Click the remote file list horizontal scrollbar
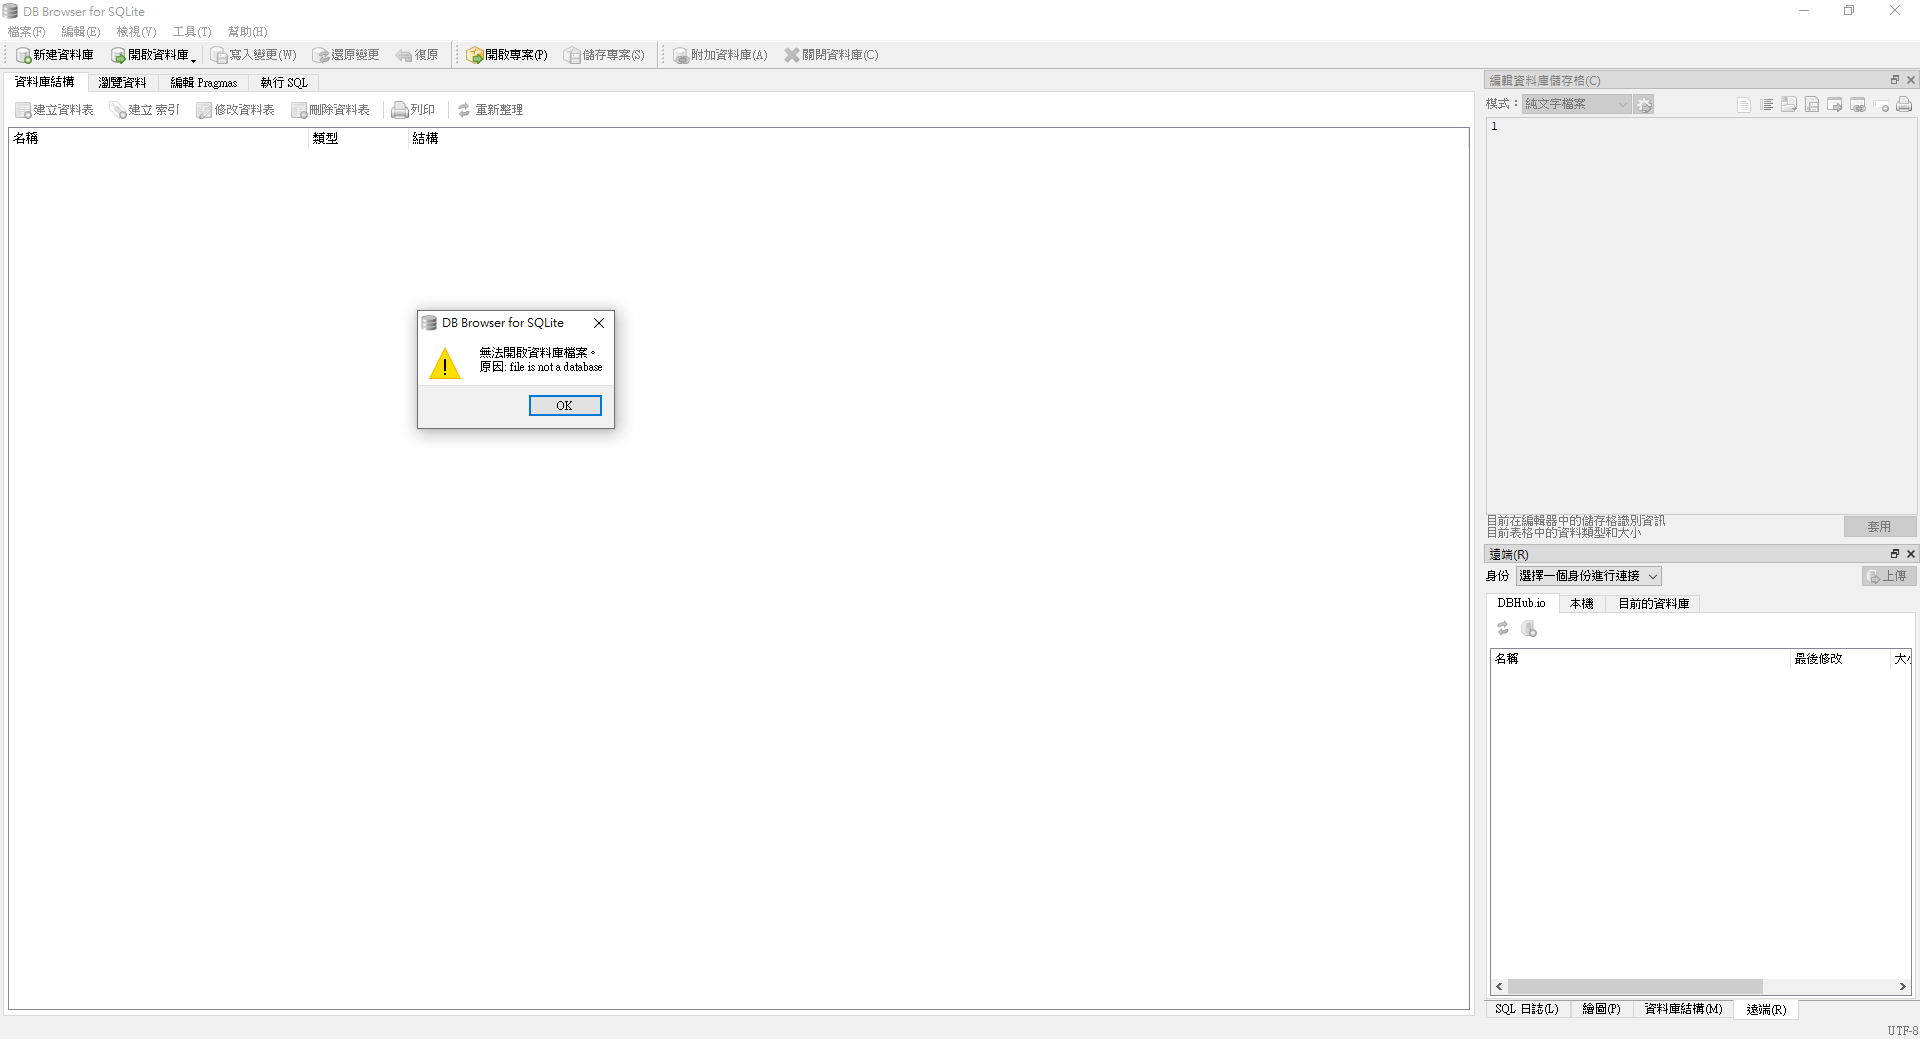This screenshot has height=1039, width=1920. click(1634, 986)
